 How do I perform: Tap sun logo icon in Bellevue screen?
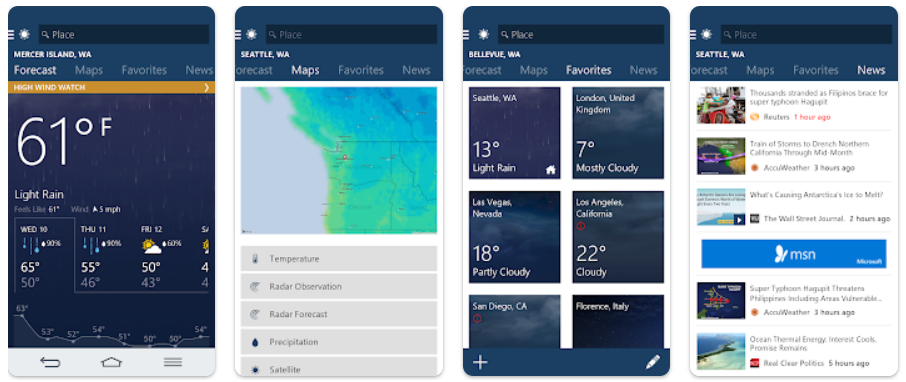point(483,34)
